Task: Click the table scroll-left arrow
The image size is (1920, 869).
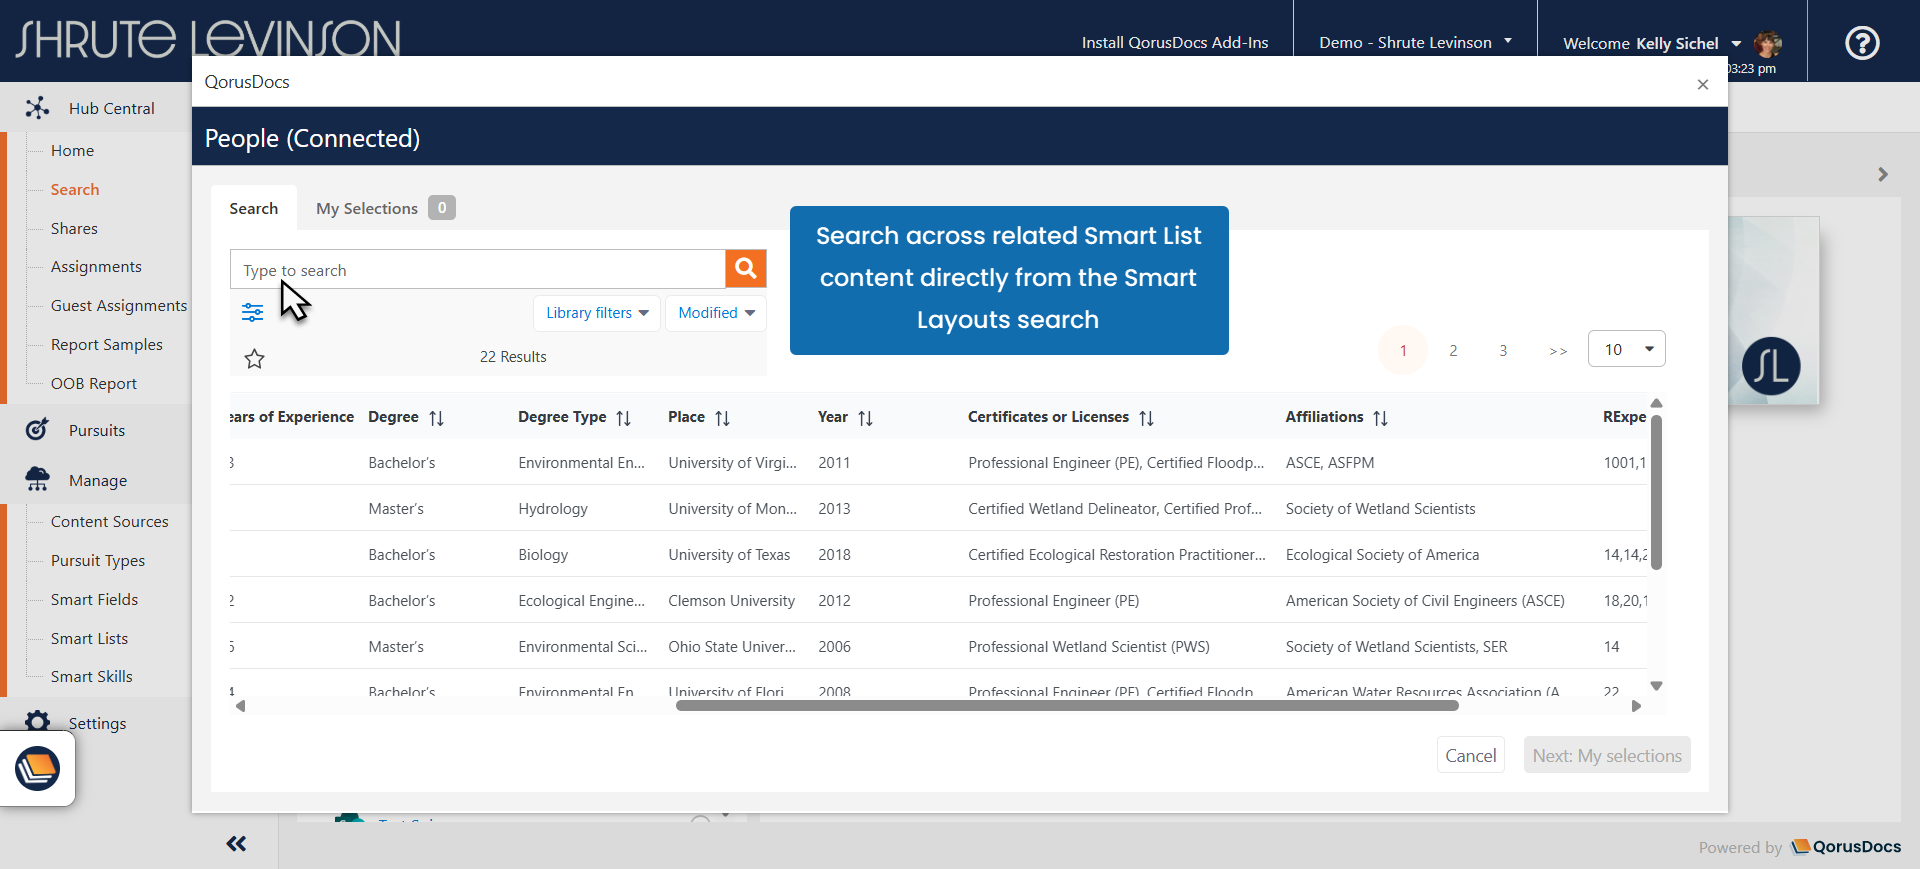Action: click(240, 706)
